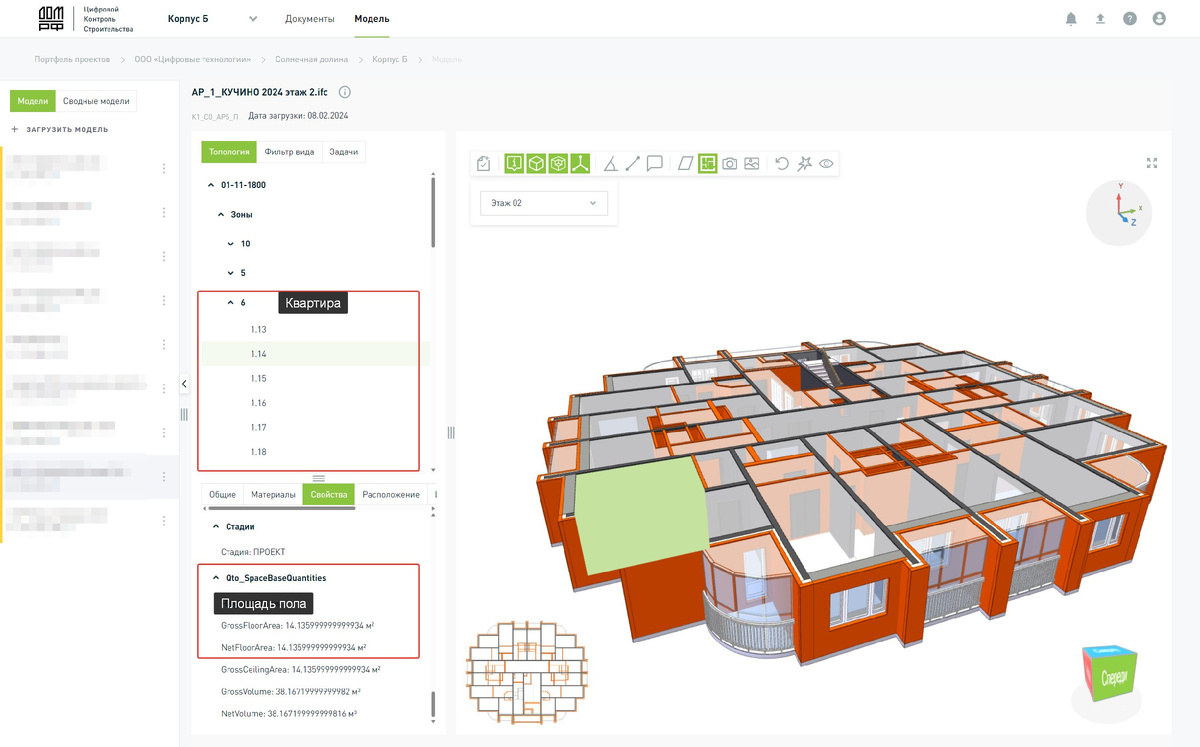Go to ООО «Цифровые технологии» breadcrumb
Screen dimensions: 1200x747
click(193, 60)
